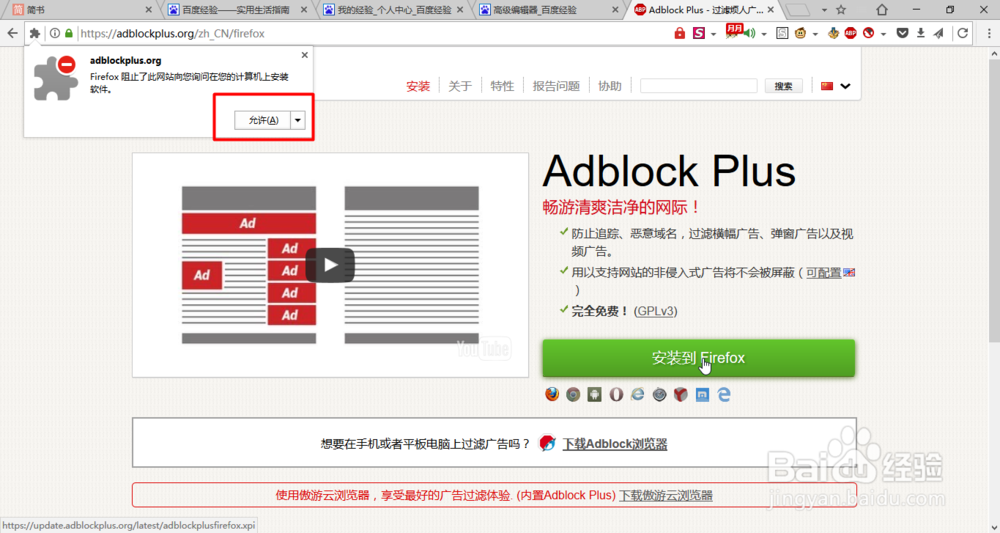Close the Adblock Plus tab
1000x533 pixels.
click(x=772, y=10)
